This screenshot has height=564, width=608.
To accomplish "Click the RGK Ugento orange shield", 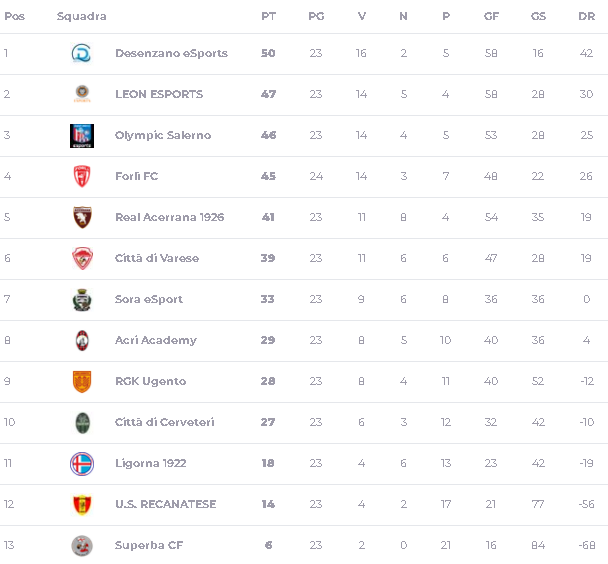I will tap(82, 381).
